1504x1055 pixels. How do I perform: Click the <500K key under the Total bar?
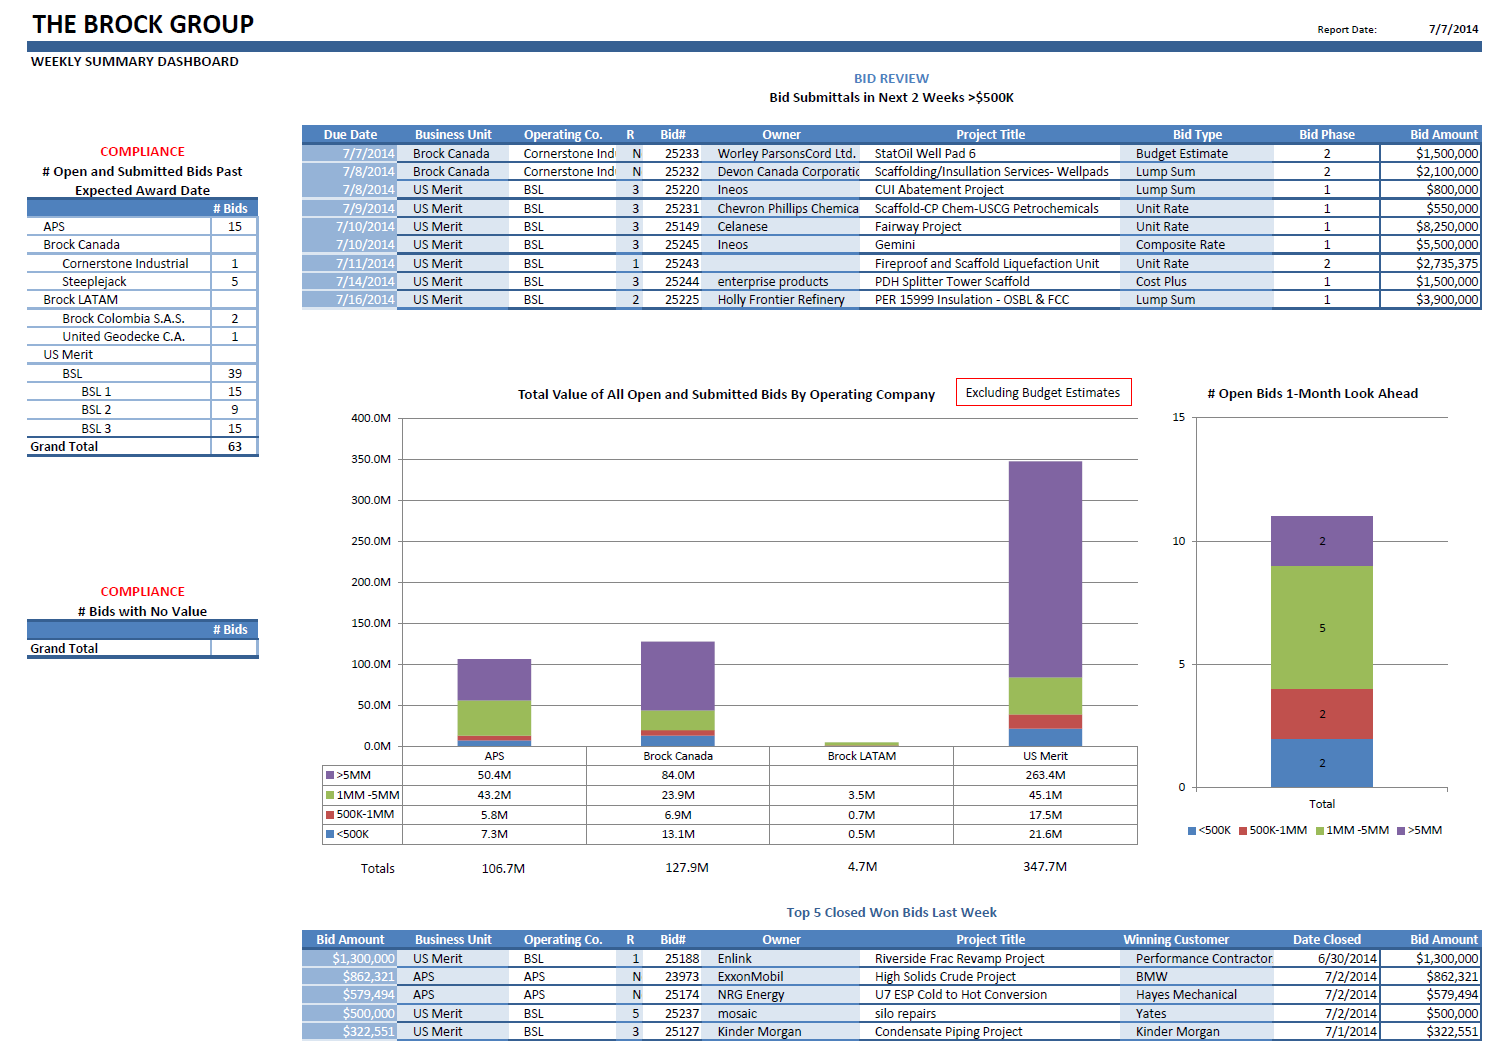tap(1190, 829)
